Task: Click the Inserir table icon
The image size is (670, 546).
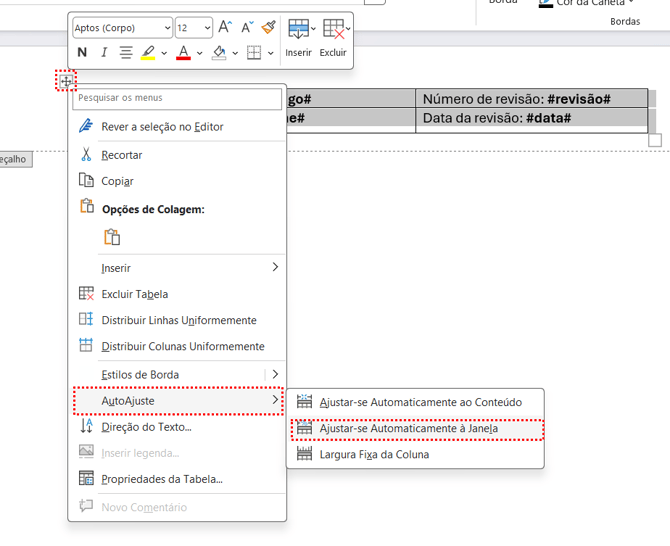Action: click(298, 29)
